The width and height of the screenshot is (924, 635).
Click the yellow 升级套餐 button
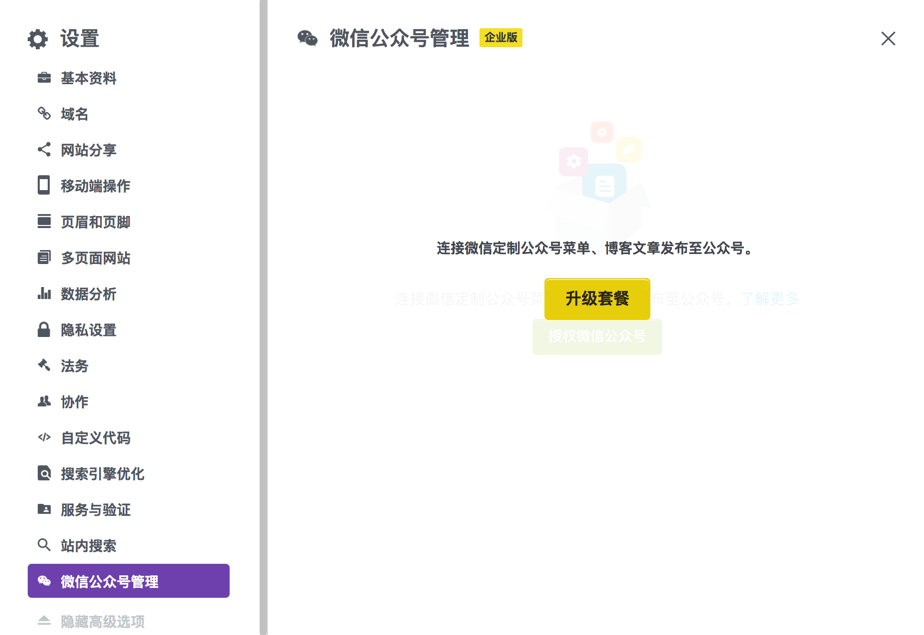(x=597, y=299)
